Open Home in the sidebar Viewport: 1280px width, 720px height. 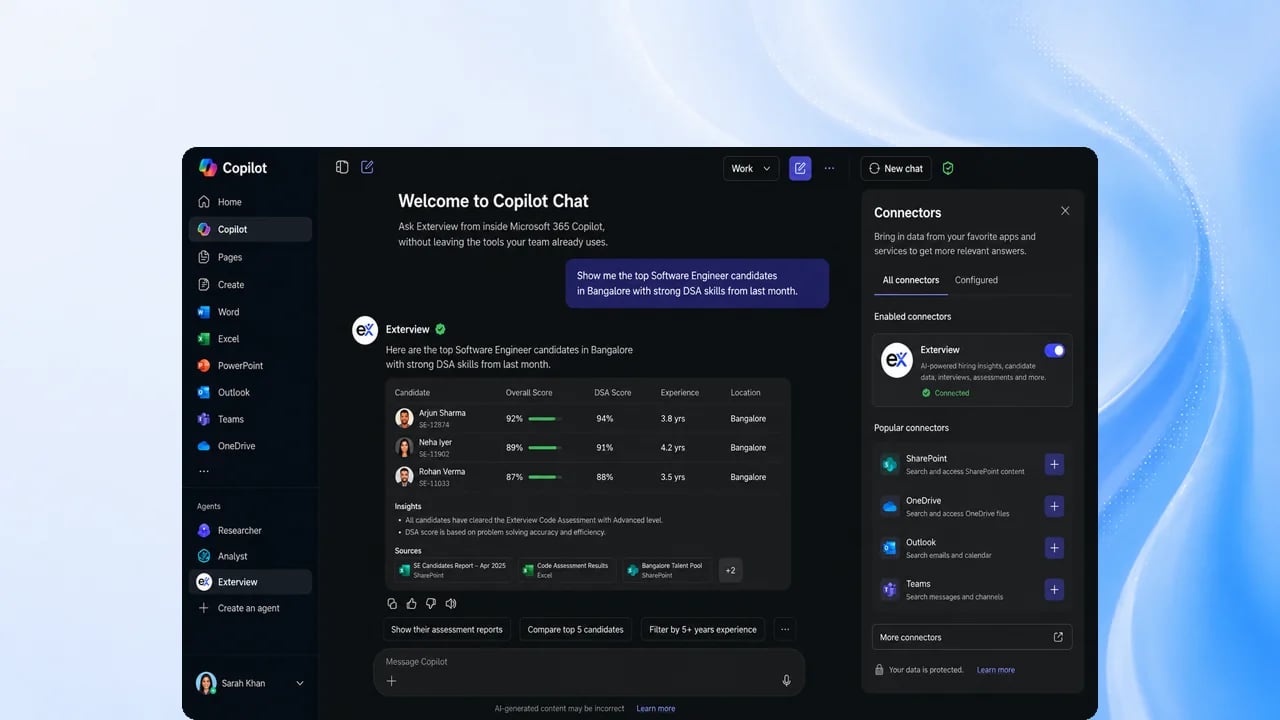pos(250,202)
